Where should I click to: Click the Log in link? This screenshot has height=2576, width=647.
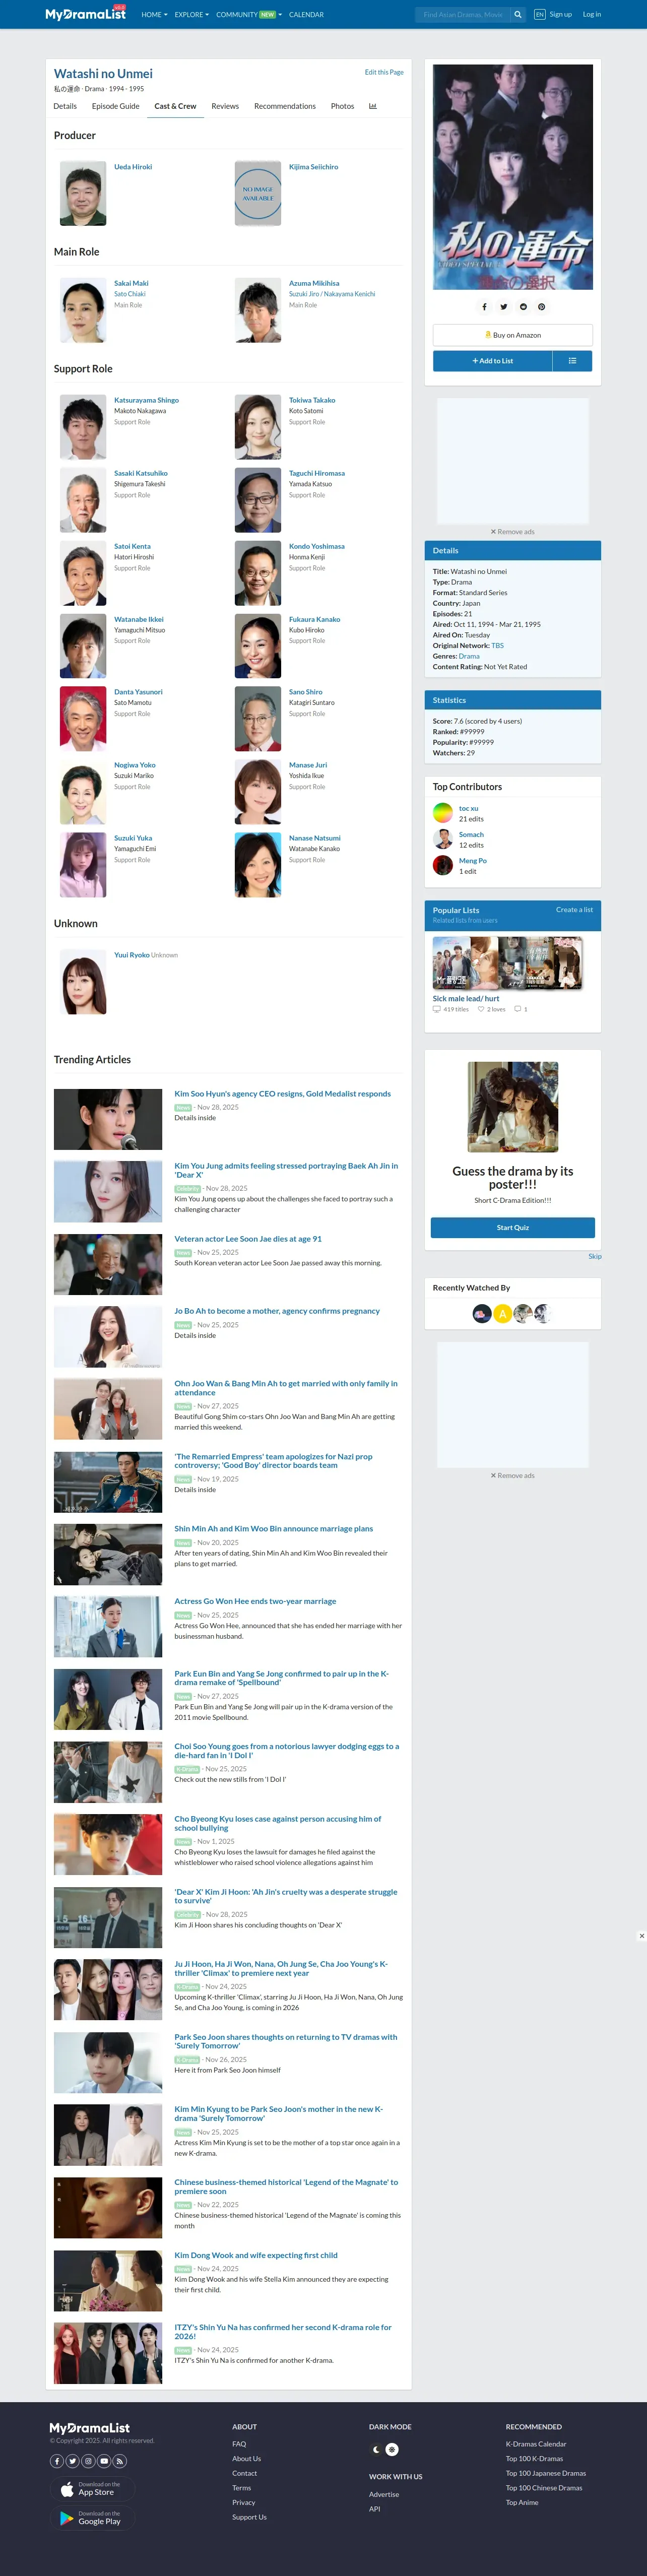tap(592, 15)
